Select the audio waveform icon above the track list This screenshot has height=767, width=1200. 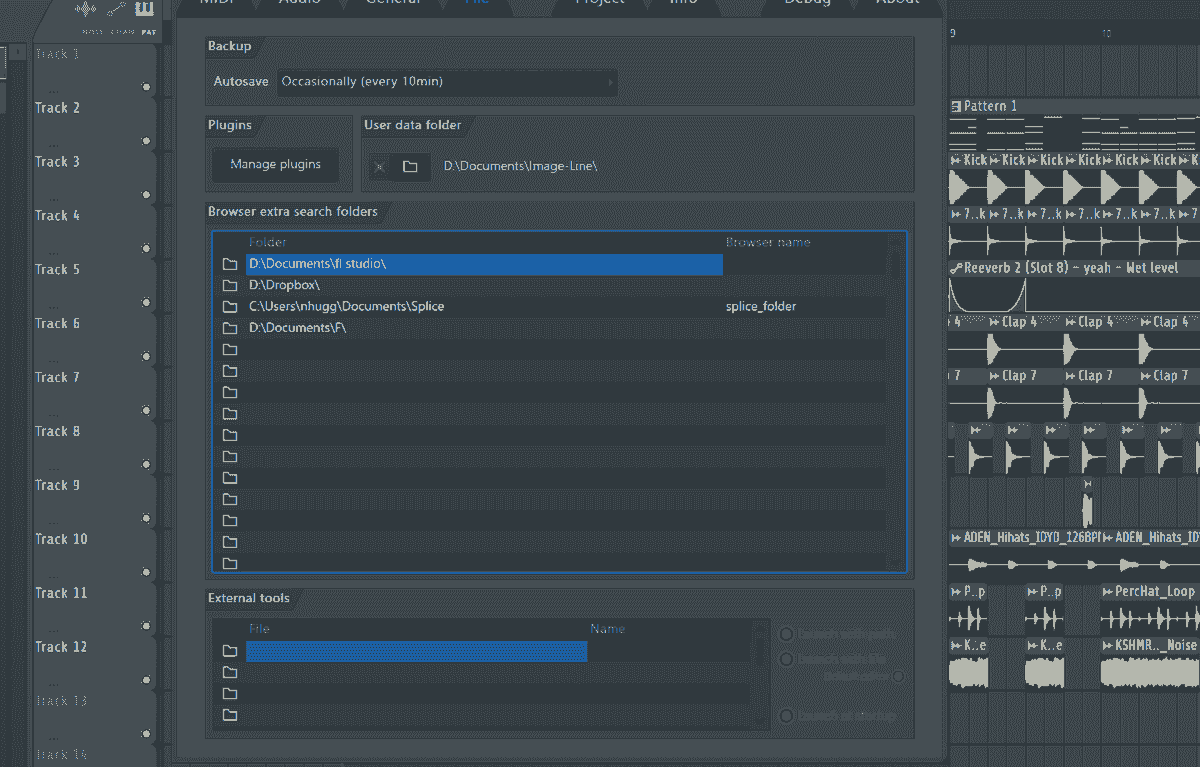coord(87,10)
